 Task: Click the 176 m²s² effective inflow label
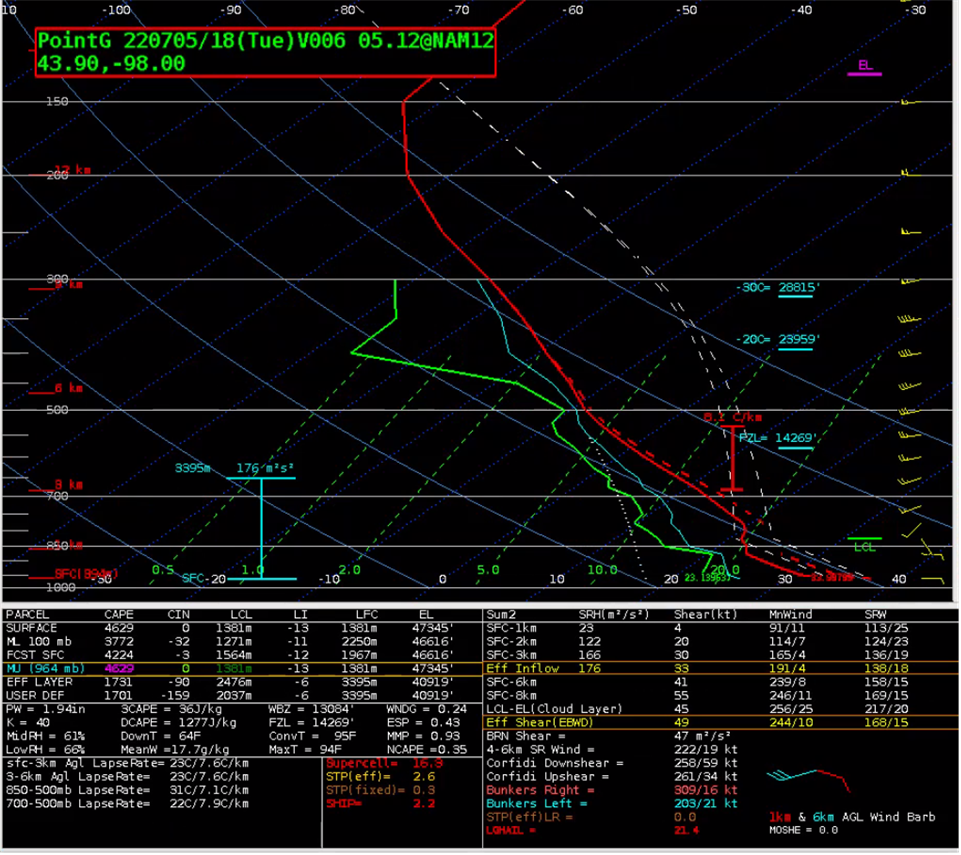pyautogui.click(x=265, y=468)
